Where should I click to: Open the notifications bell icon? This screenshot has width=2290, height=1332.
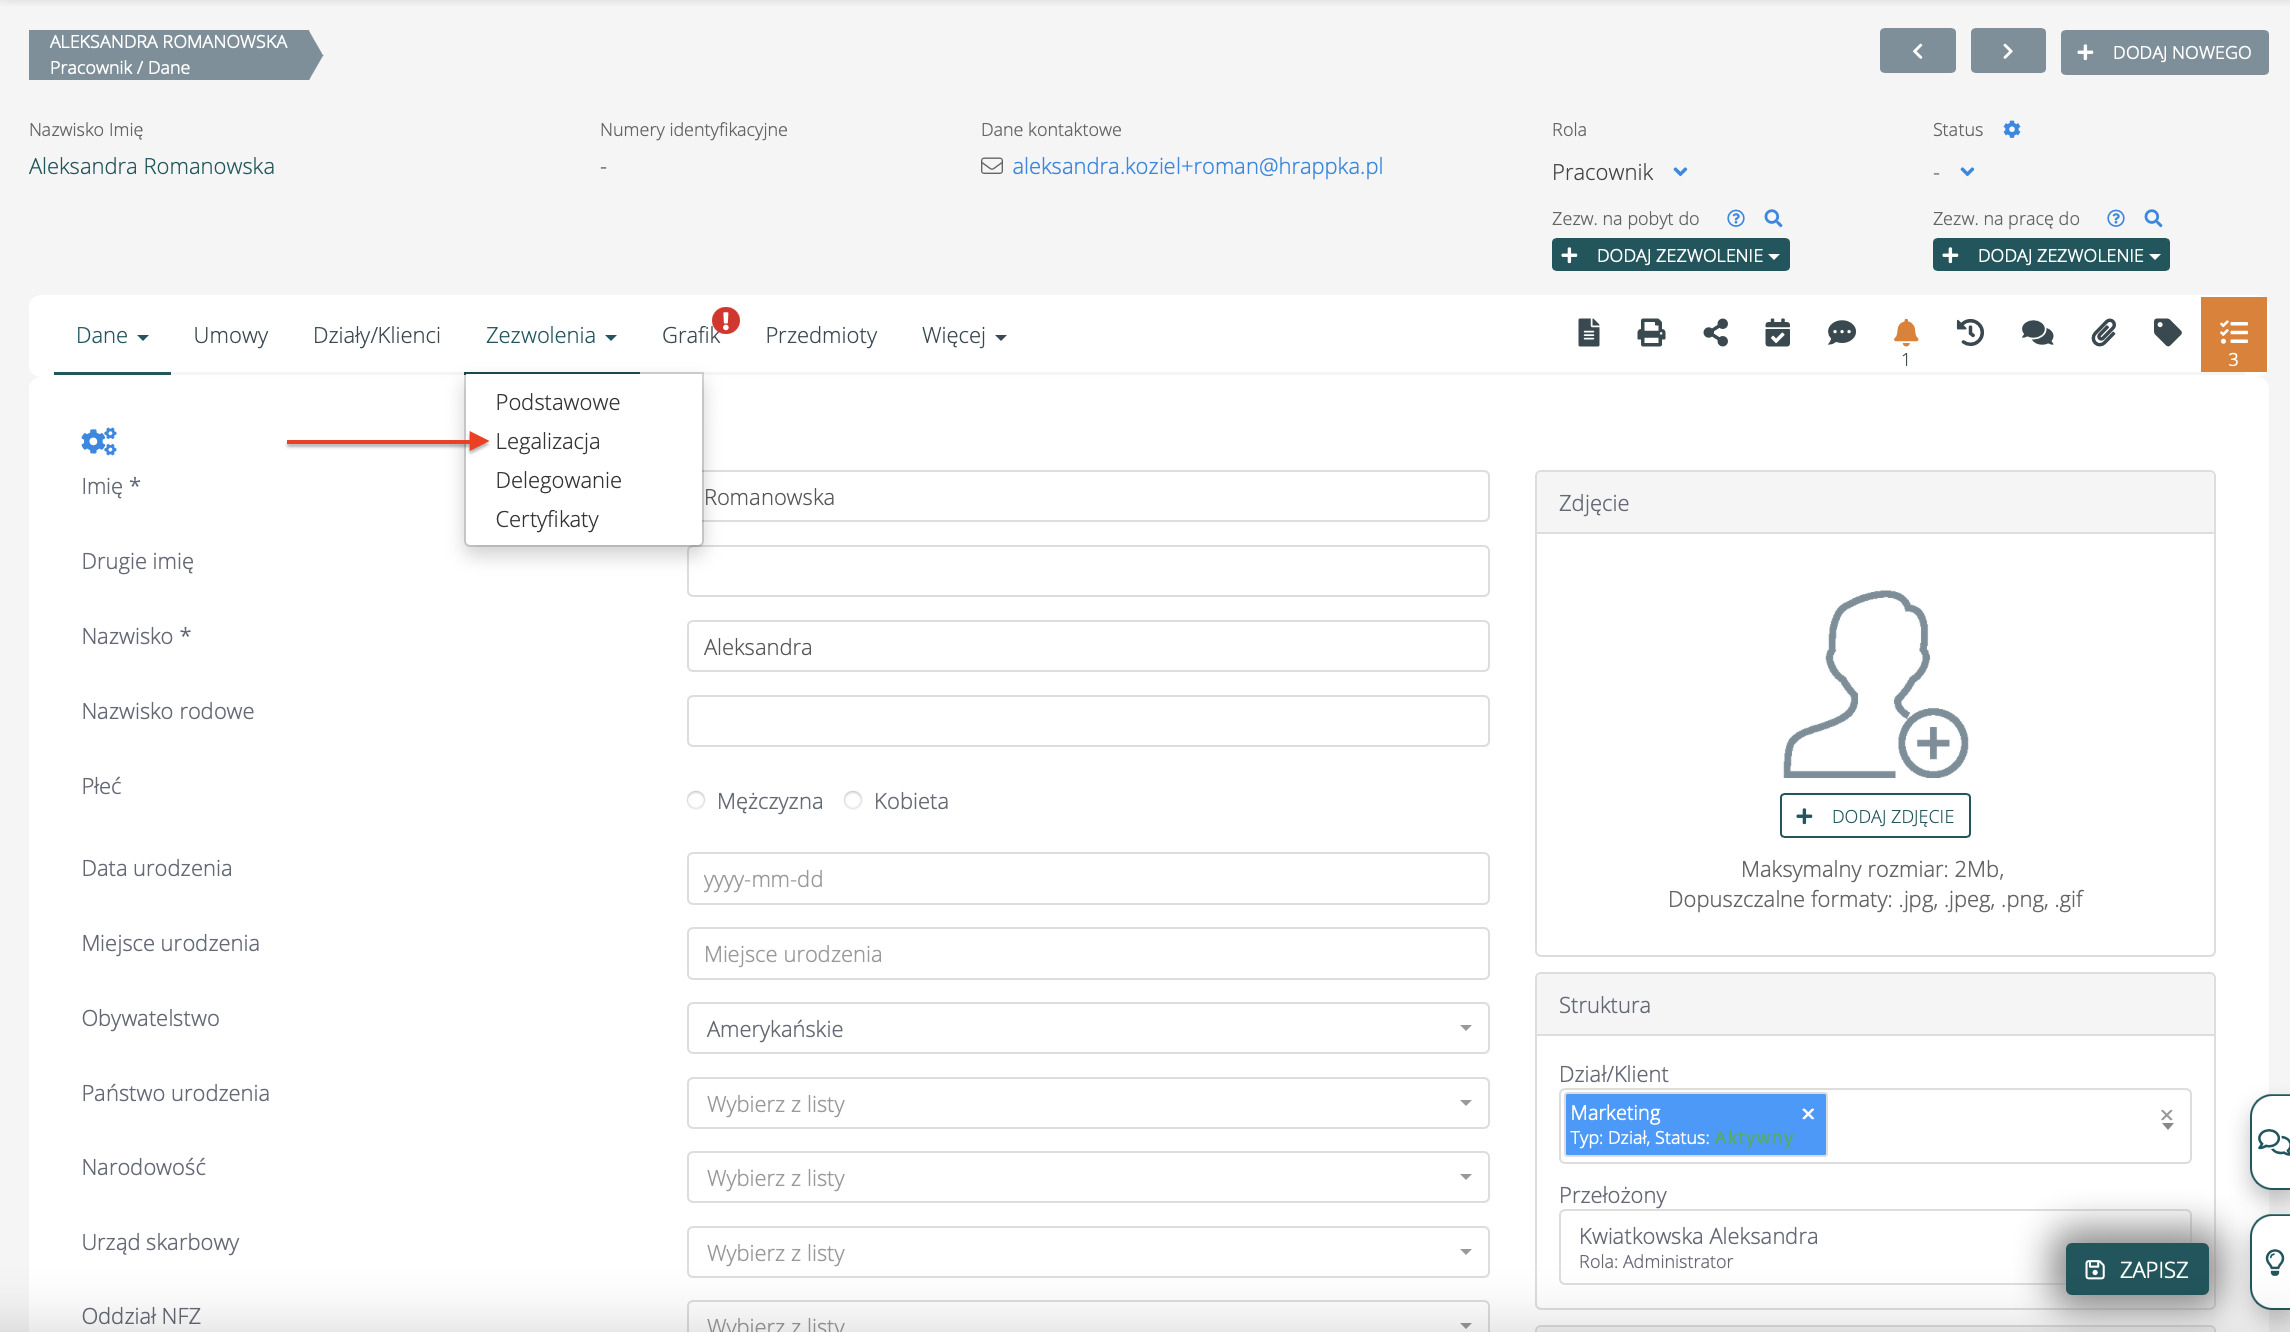tap(1905, 333)
